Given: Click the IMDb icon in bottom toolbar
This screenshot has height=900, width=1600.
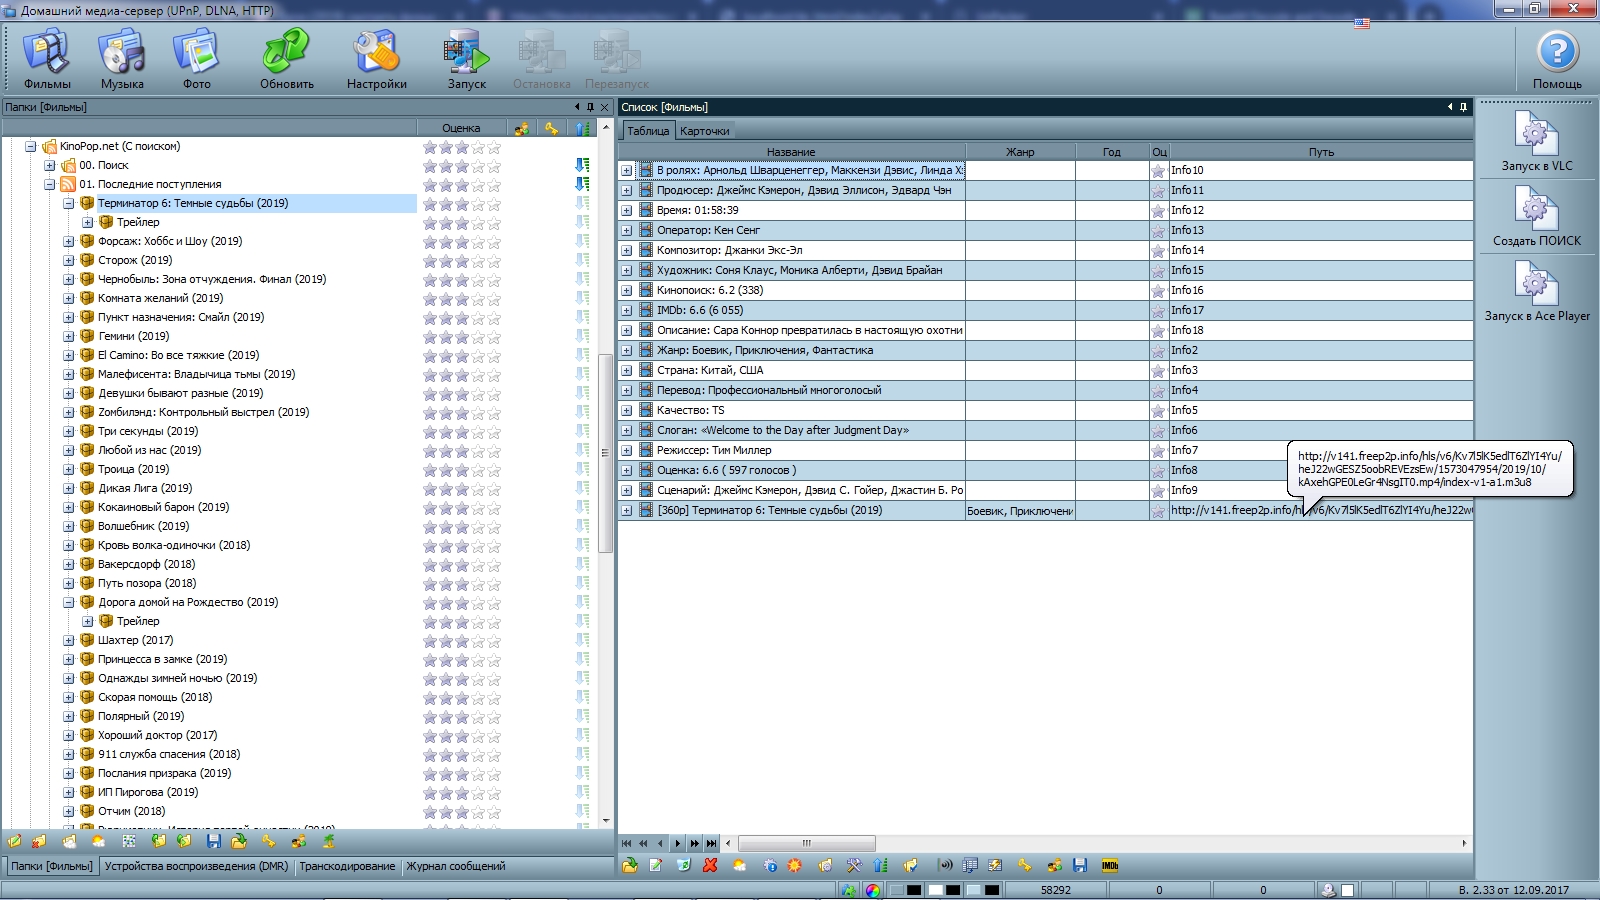Looking at the screenshot, I should point(1109,866).
